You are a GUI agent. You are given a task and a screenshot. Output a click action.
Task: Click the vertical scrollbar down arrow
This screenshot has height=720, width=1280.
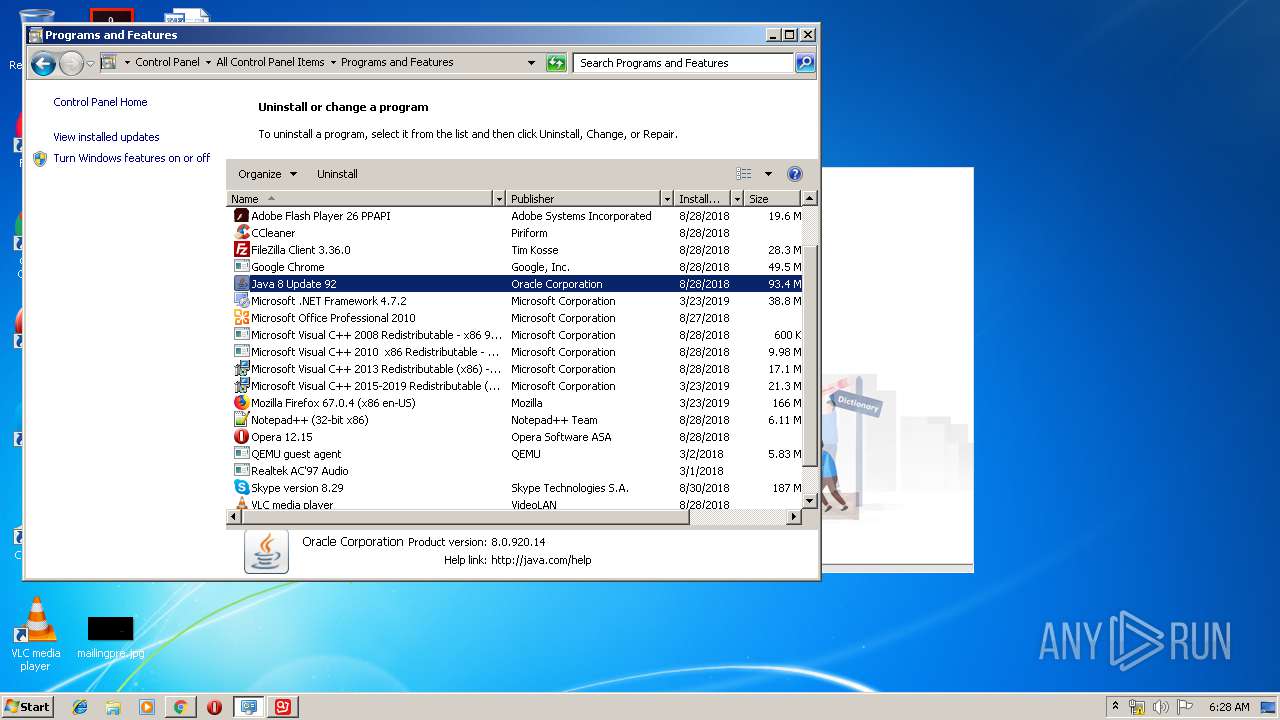[810, 501]
